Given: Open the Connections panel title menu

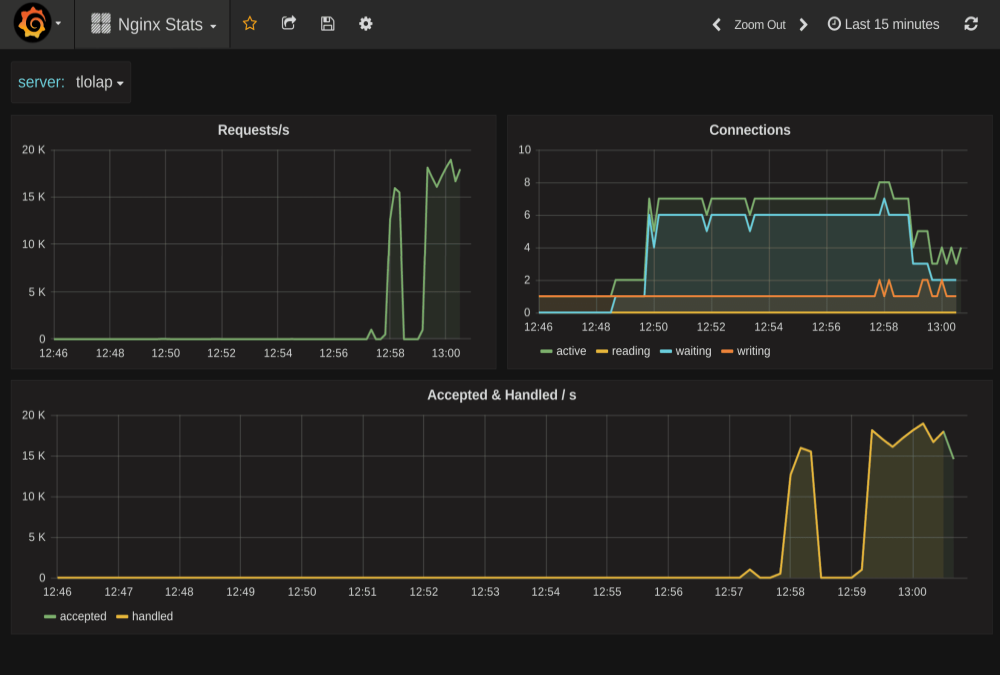Looking at the screenshot, I should pyautogui.click(x=751, y=129).
